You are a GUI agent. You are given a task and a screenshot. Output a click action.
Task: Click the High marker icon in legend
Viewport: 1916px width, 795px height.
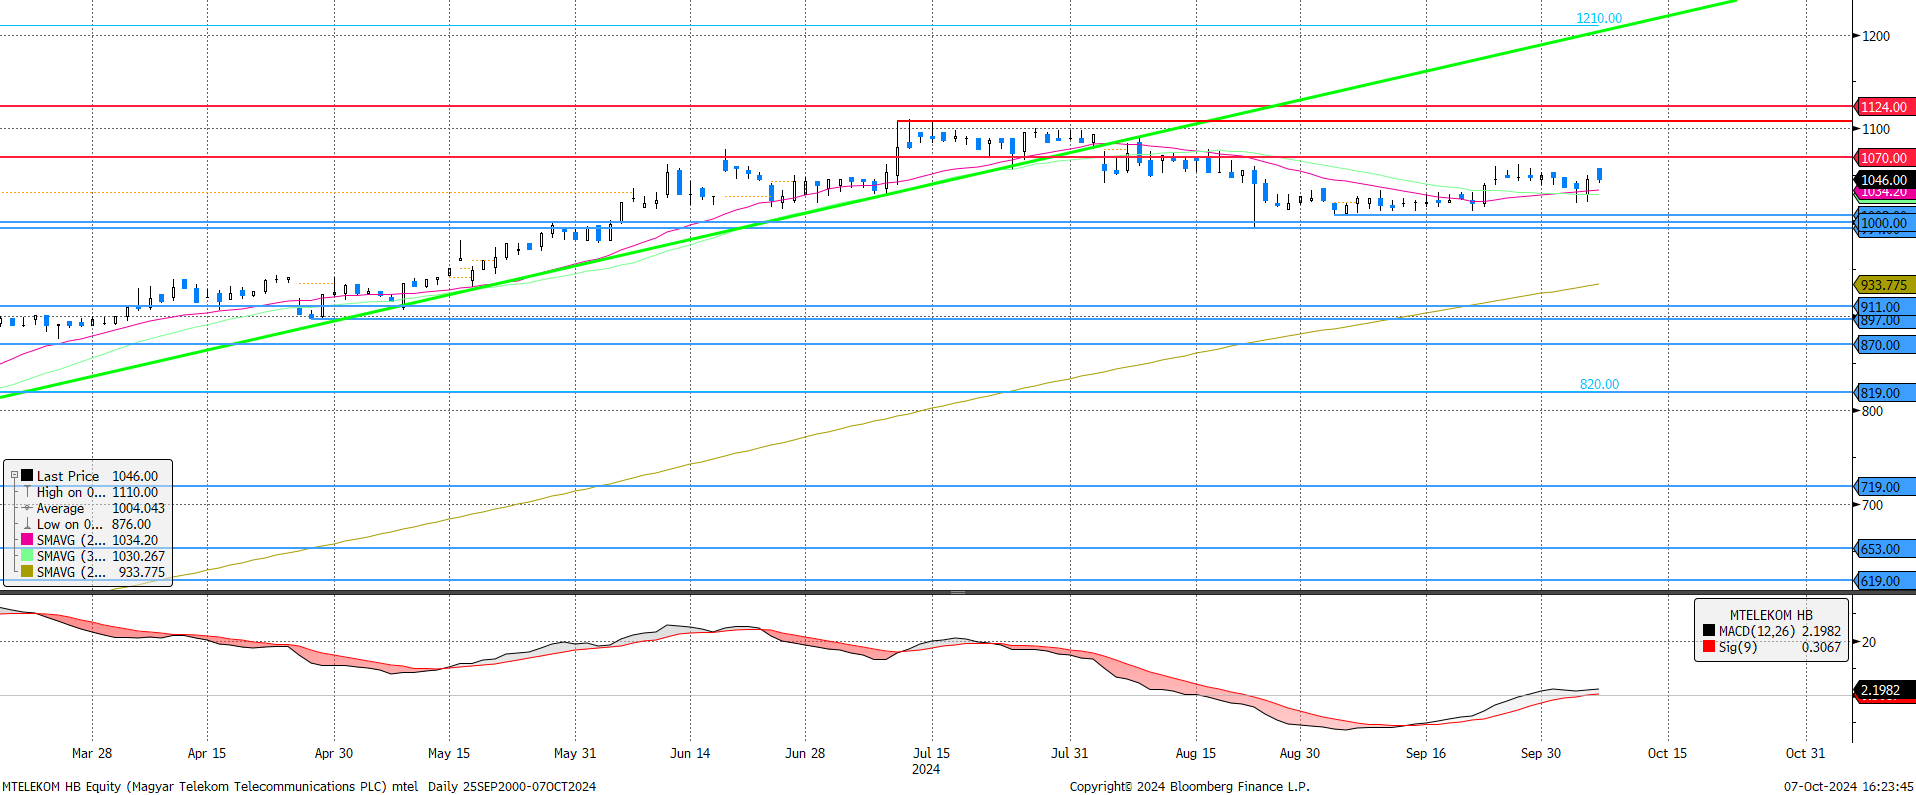coord(27,492)
